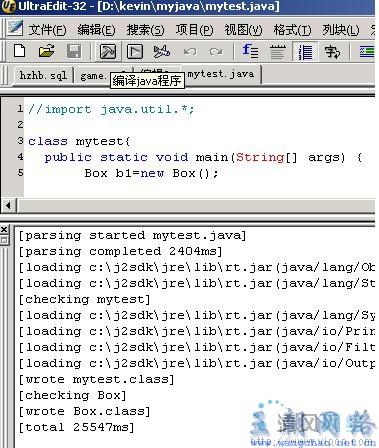Click output '[parsing completed 2404ms]'

tap(120, 252)
